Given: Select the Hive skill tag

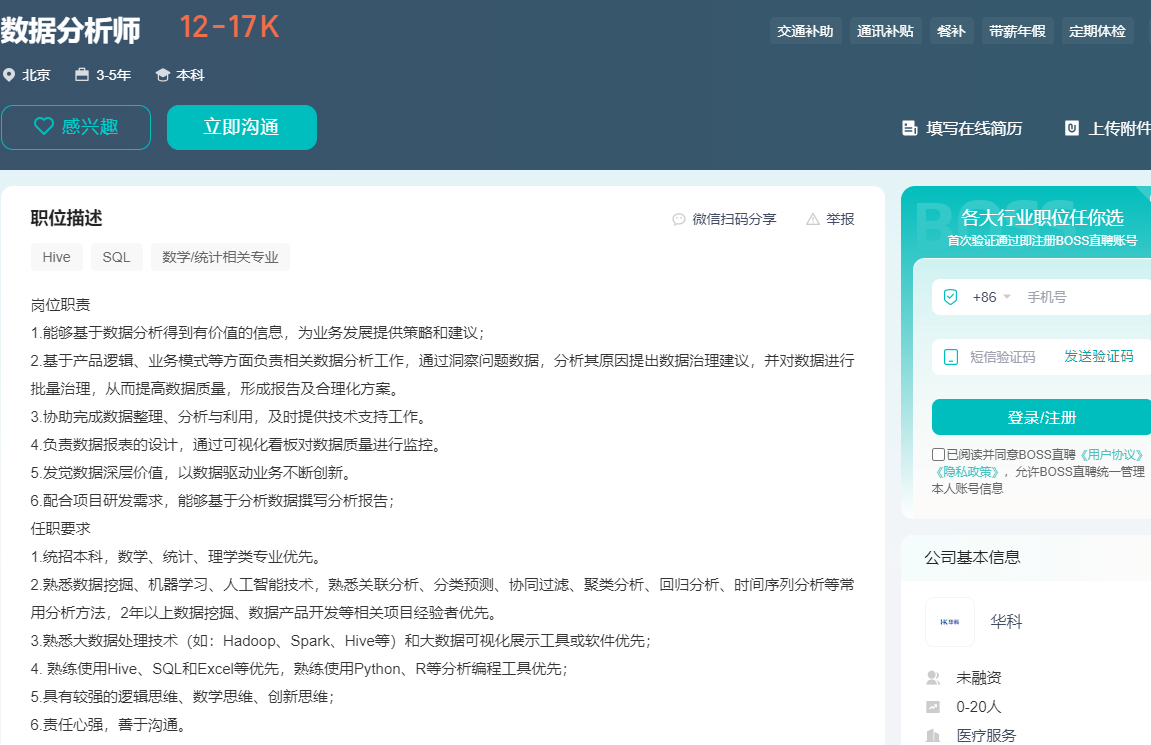Looking at the screenshot, I should 57,257.
